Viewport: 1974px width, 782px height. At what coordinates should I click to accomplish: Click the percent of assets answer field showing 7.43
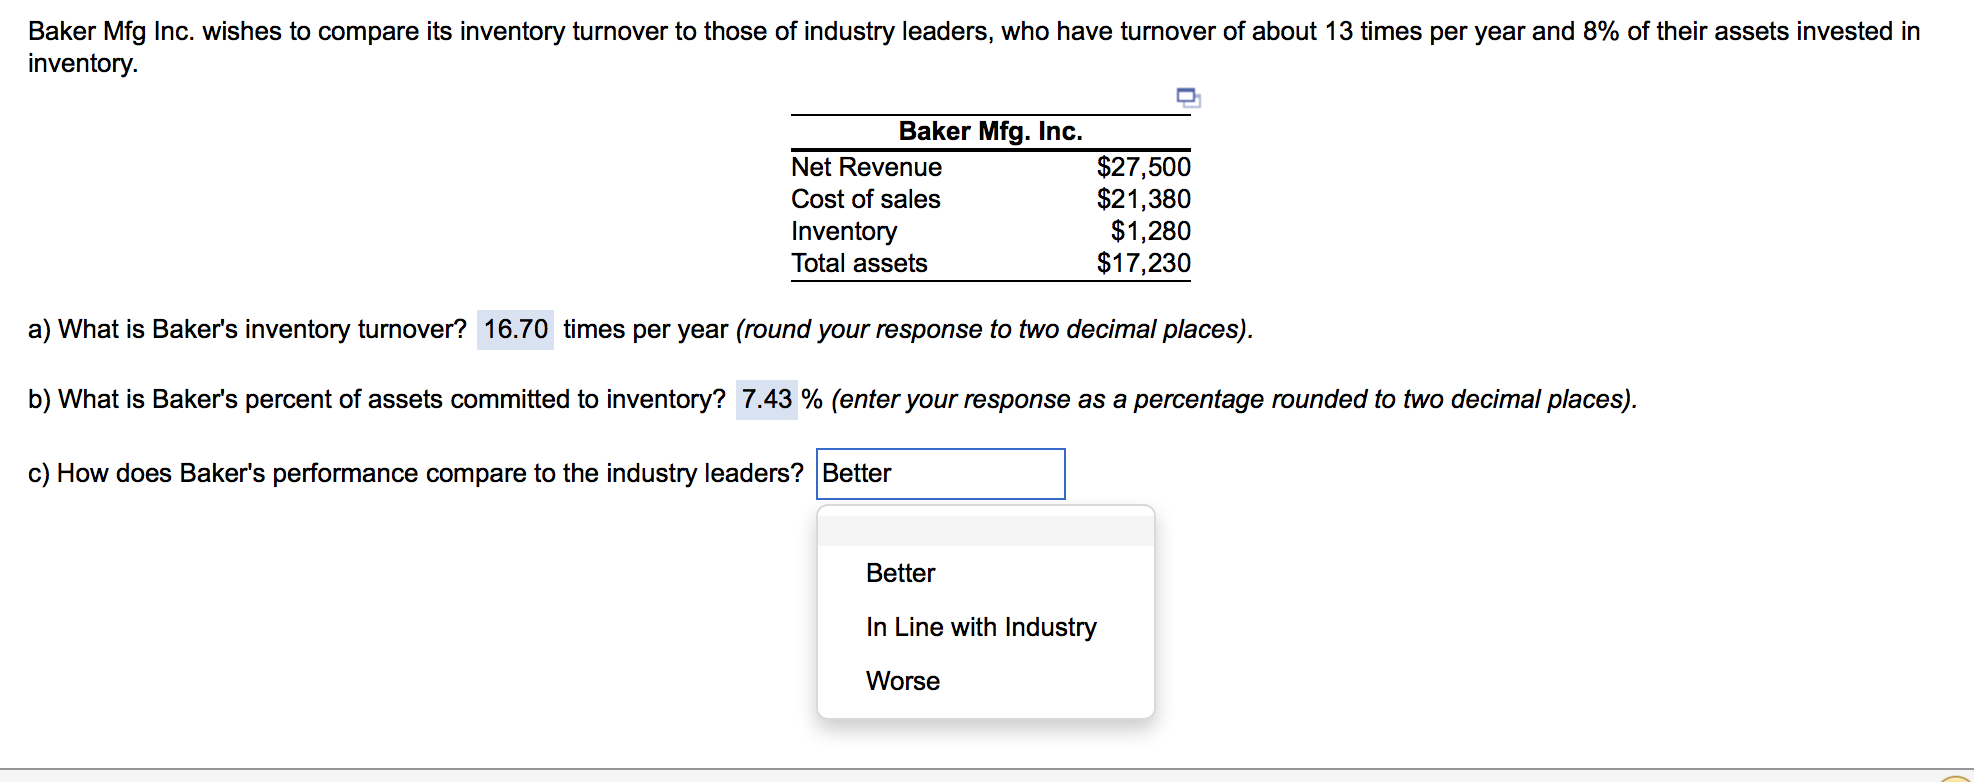(765, 400)
